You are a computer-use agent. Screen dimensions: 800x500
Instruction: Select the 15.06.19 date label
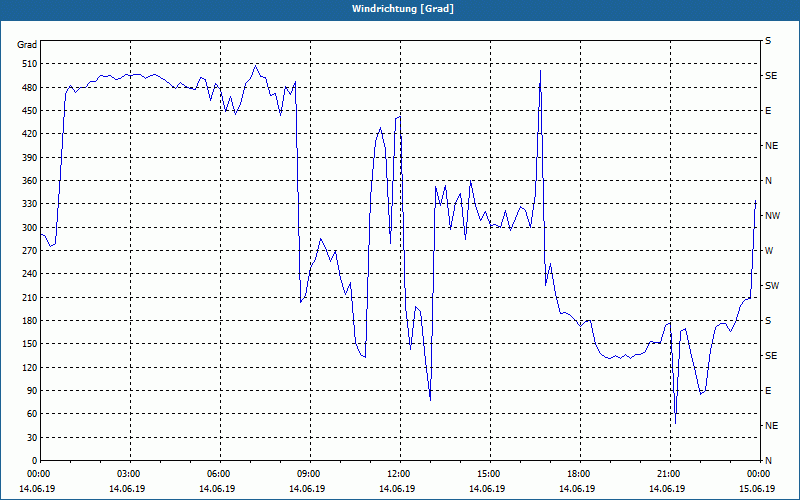pos(757,488)
